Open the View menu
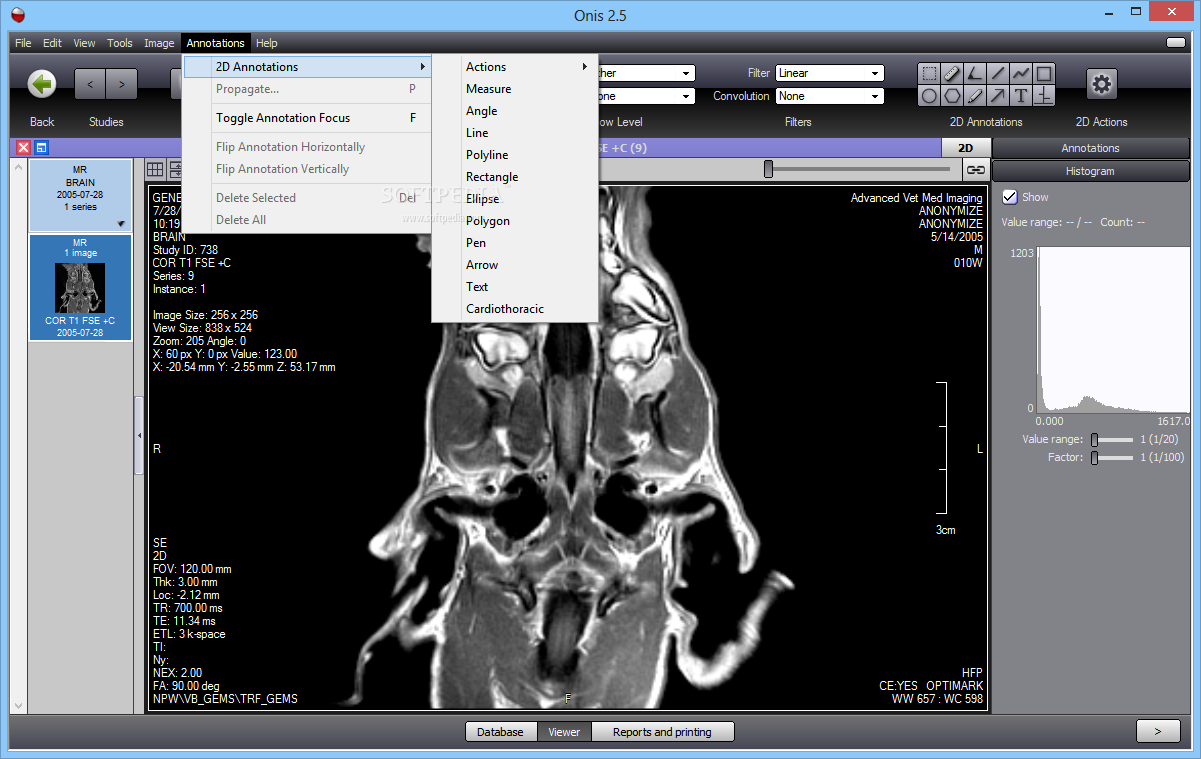Image resolution: width=1201 pixels, height=759 pixels. point(85,43)
